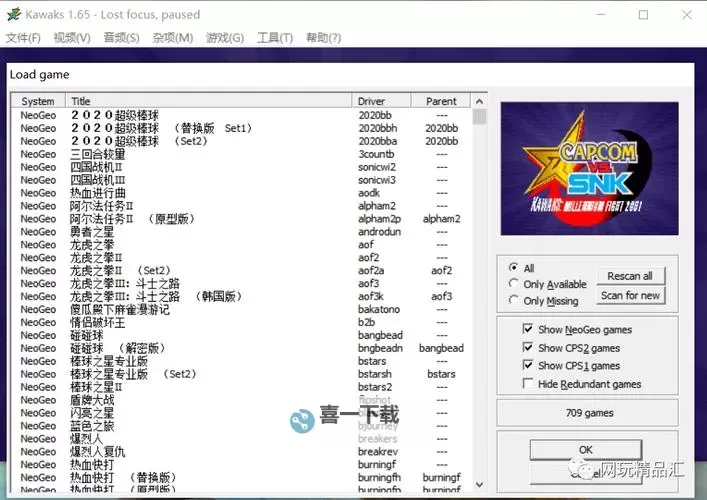Image resolution: width=707 pixels, height=500 pixels.
Task: Select the breakrev game row
Action: (x=242, y=452)
